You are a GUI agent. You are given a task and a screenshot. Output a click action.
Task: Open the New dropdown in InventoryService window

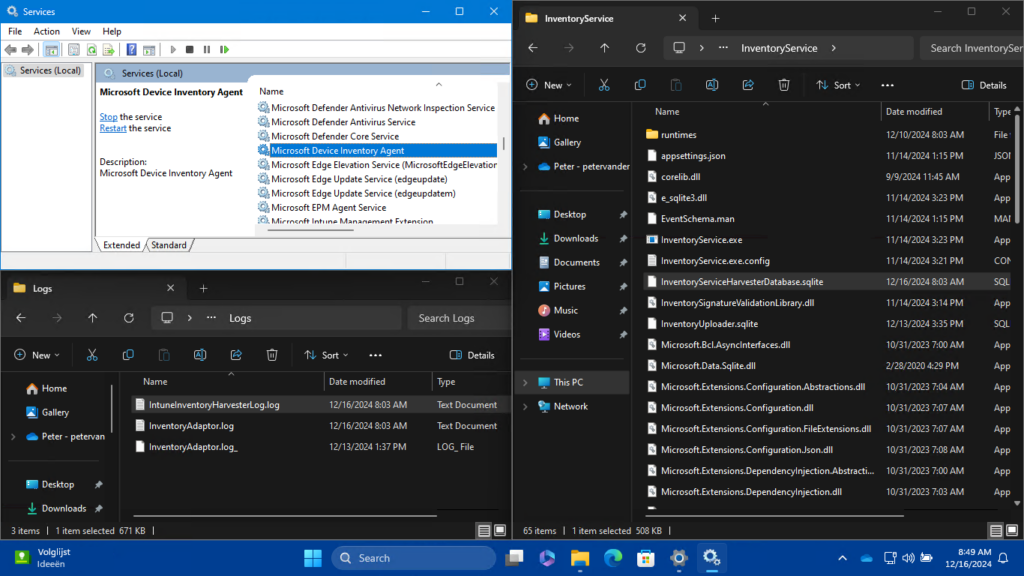click(549, 85)
